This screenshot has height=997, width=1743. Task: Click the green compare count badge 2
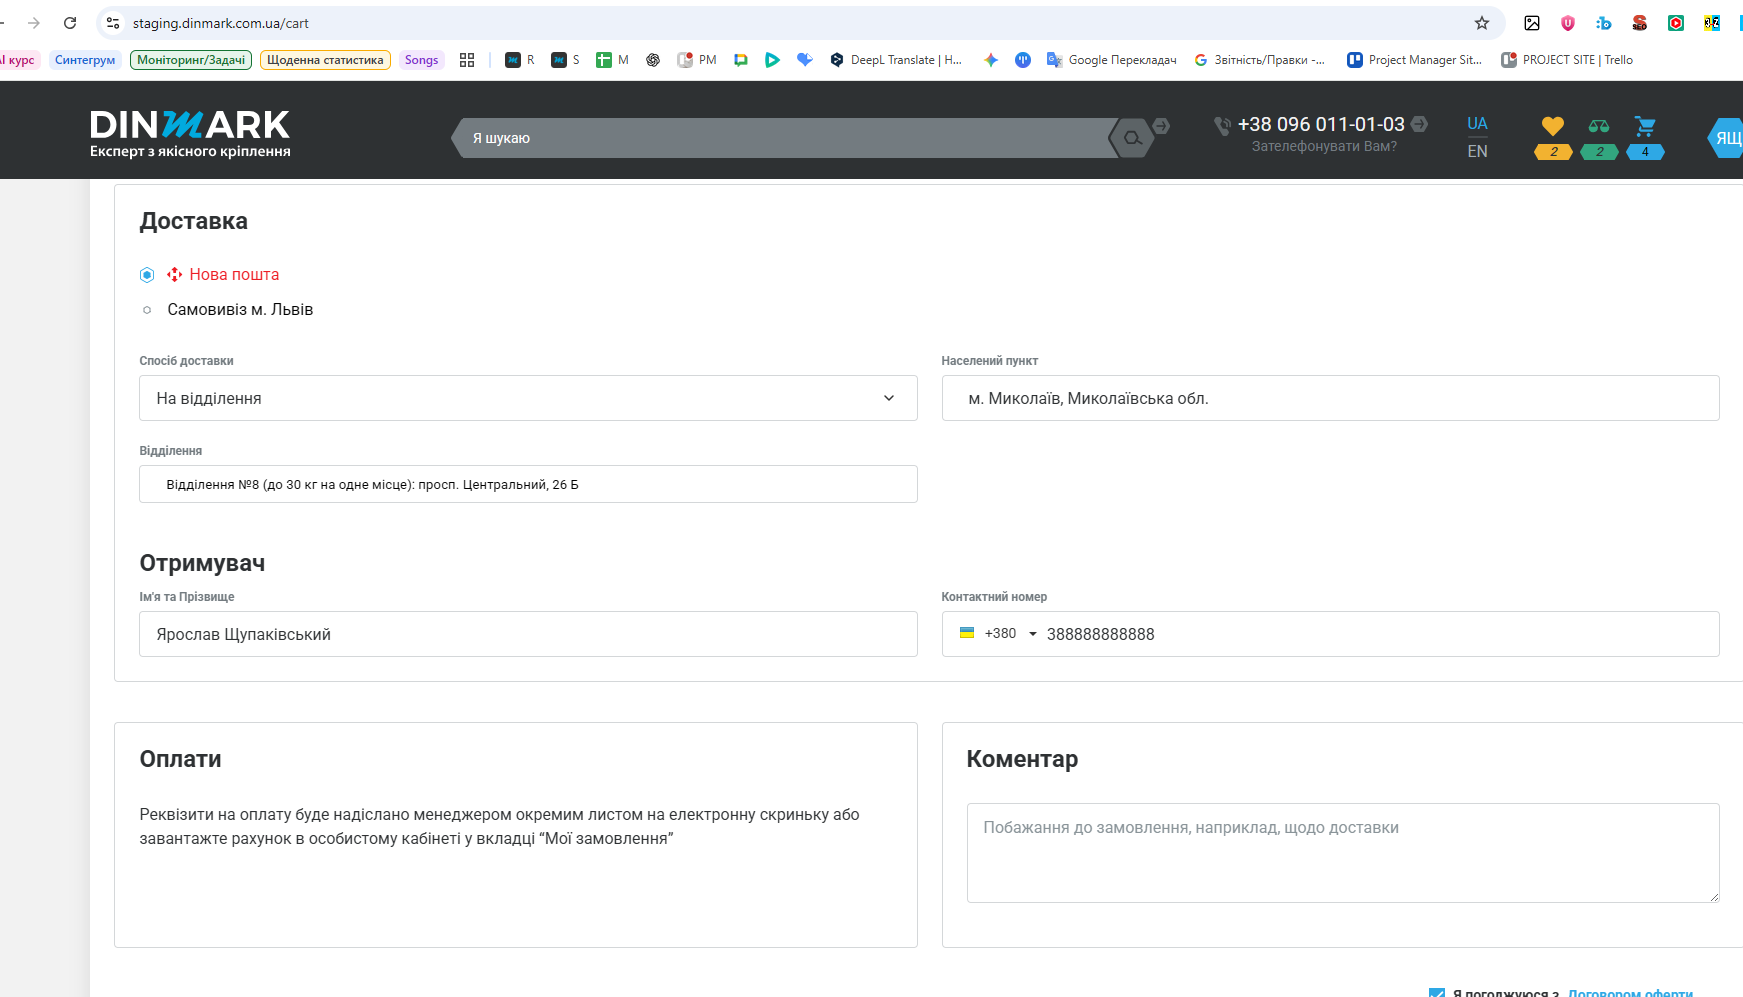pos(1599,152)
